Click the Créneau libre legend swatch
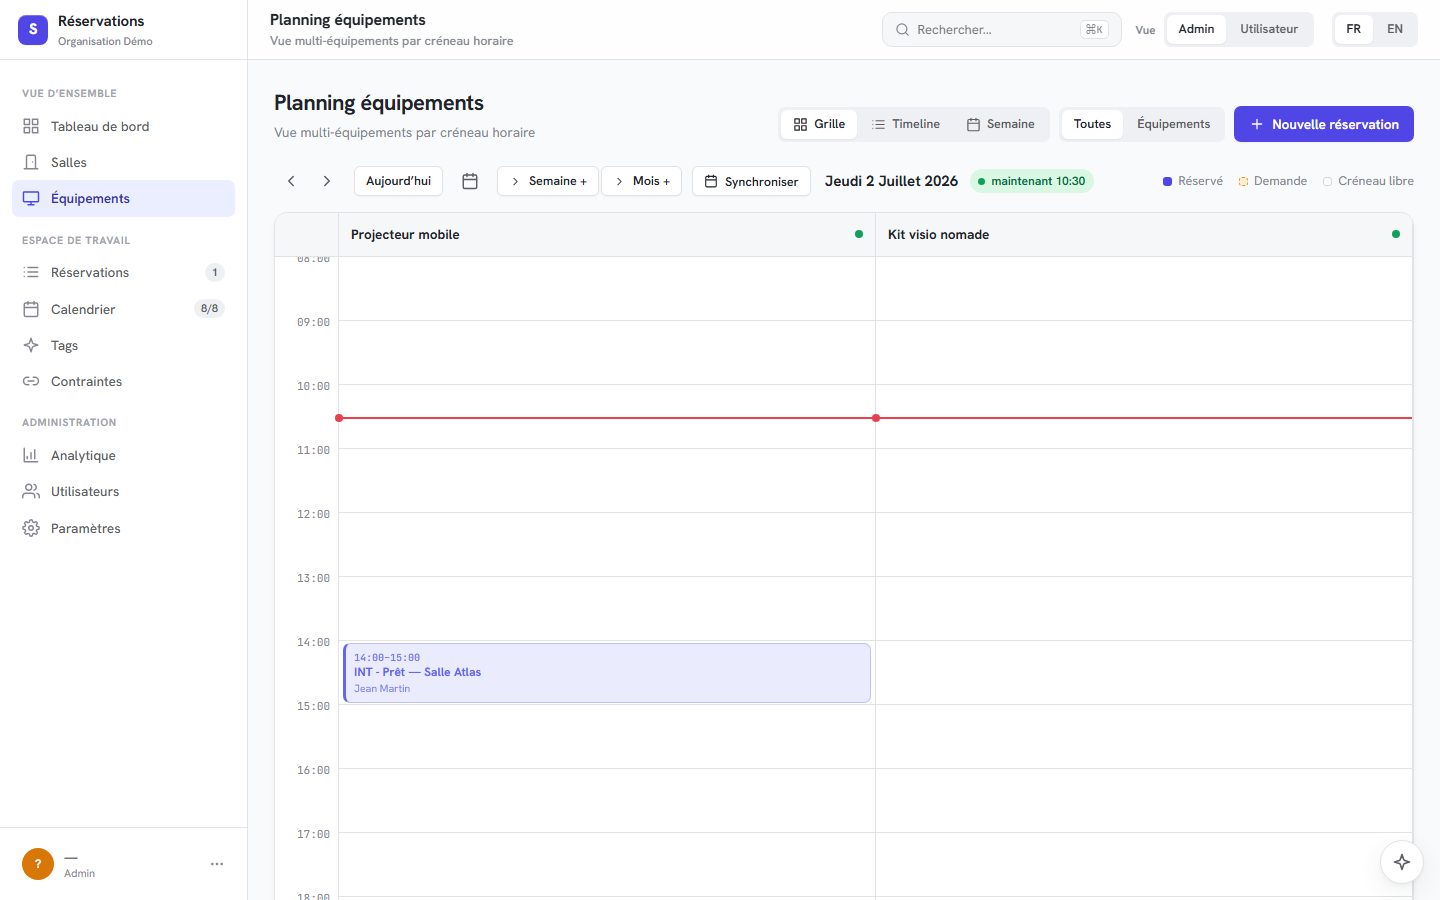1440x900 pixels. tap(1327, 181)
